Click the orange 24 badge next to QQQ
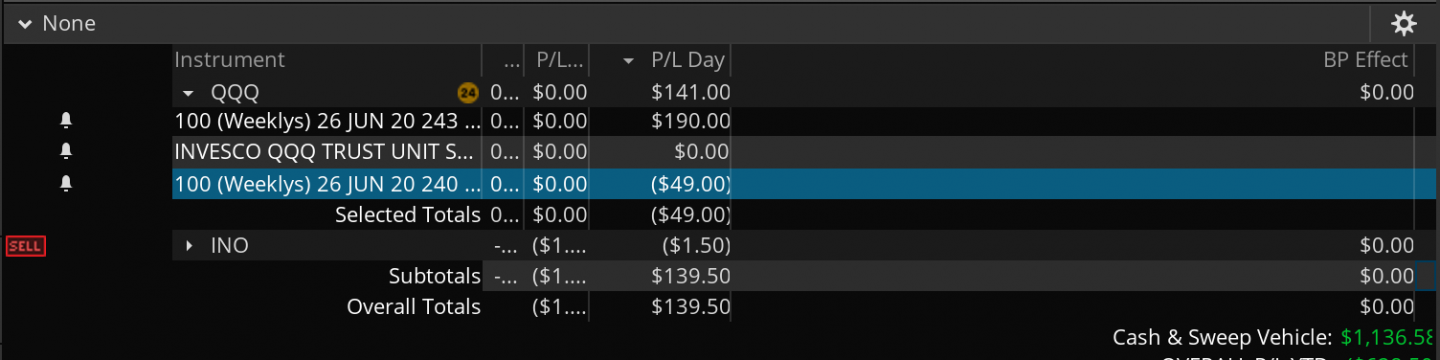Image resolution: width=1440 pixels, height=360 pixels. point(467,93)
